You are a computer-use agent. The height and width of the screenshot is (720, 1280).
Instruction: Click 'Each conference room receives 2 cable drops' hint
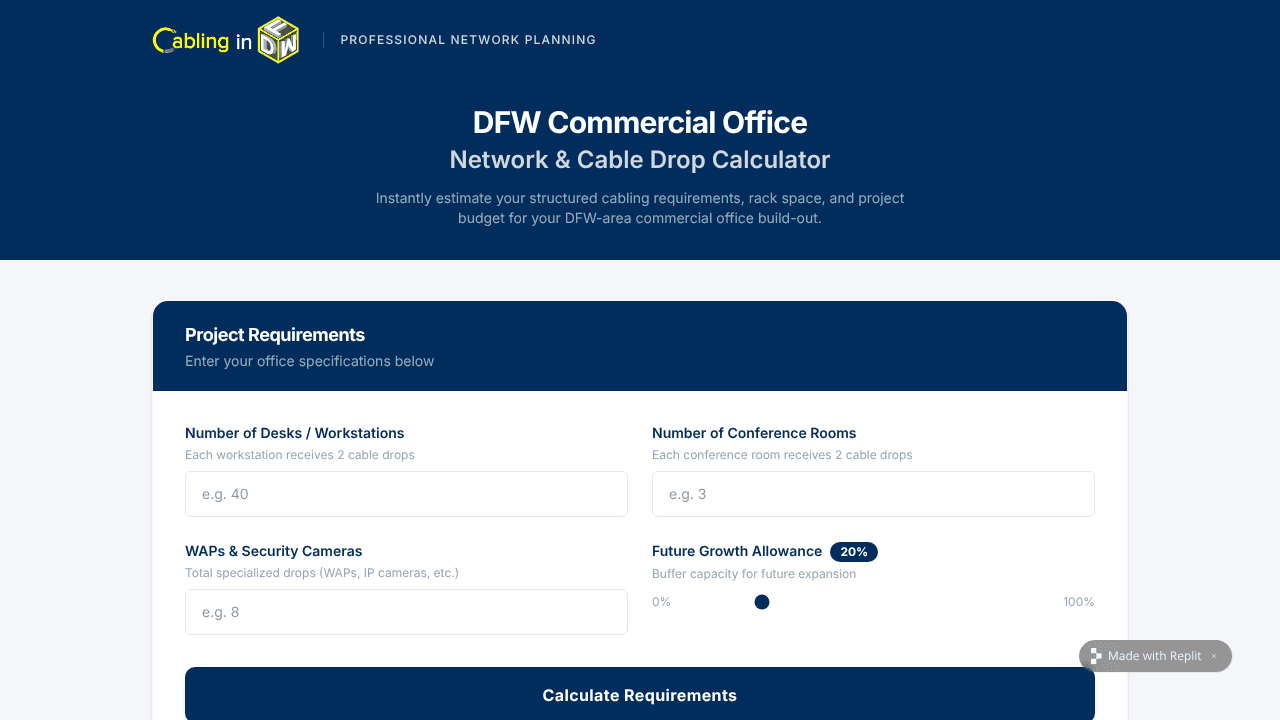click(782, 455)
